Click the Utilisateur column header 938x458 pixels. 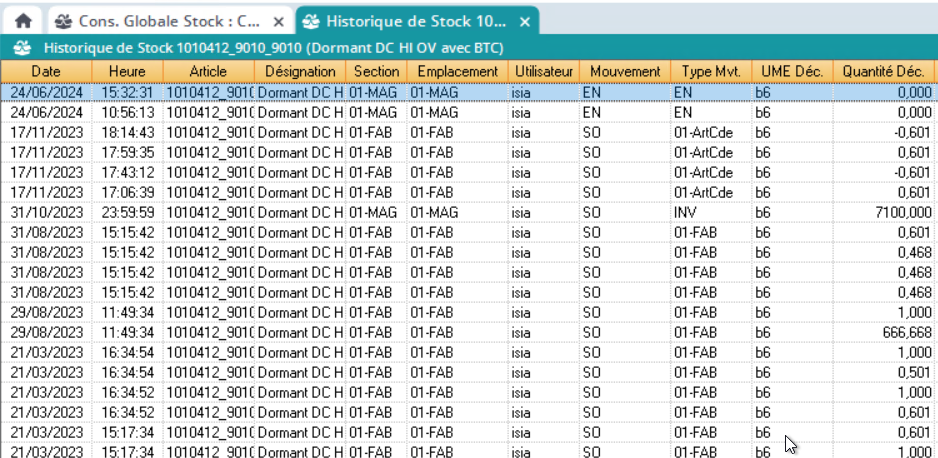click(x=544, y=71)
